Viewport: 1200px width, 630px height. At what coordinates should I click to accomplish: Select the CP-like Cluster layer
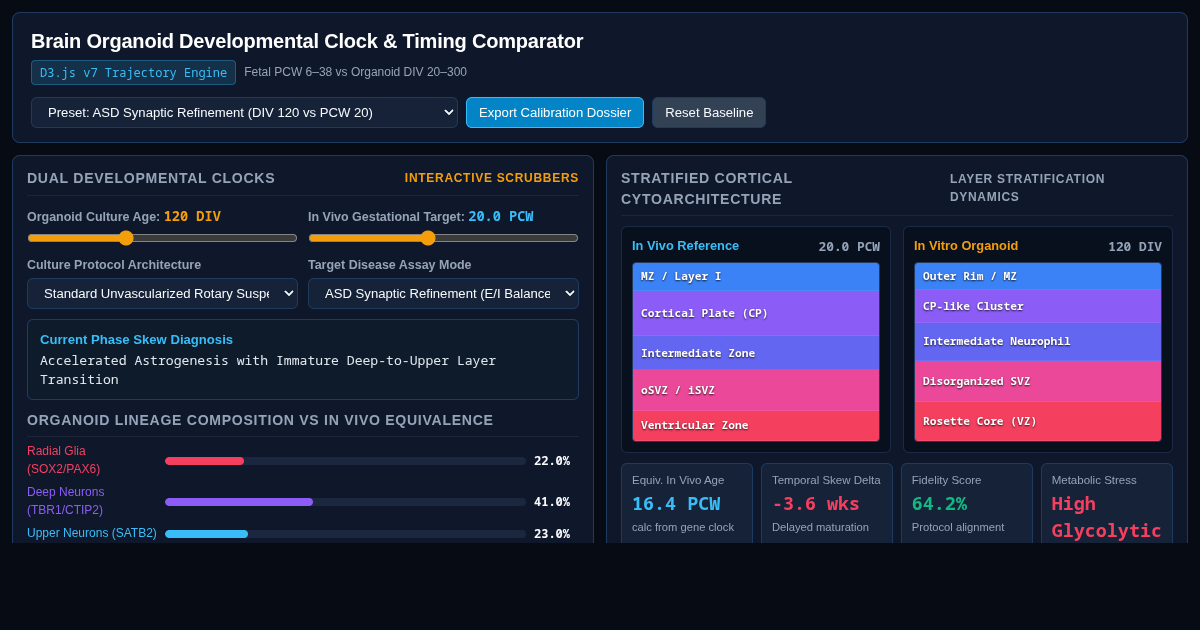(1038, 306)
